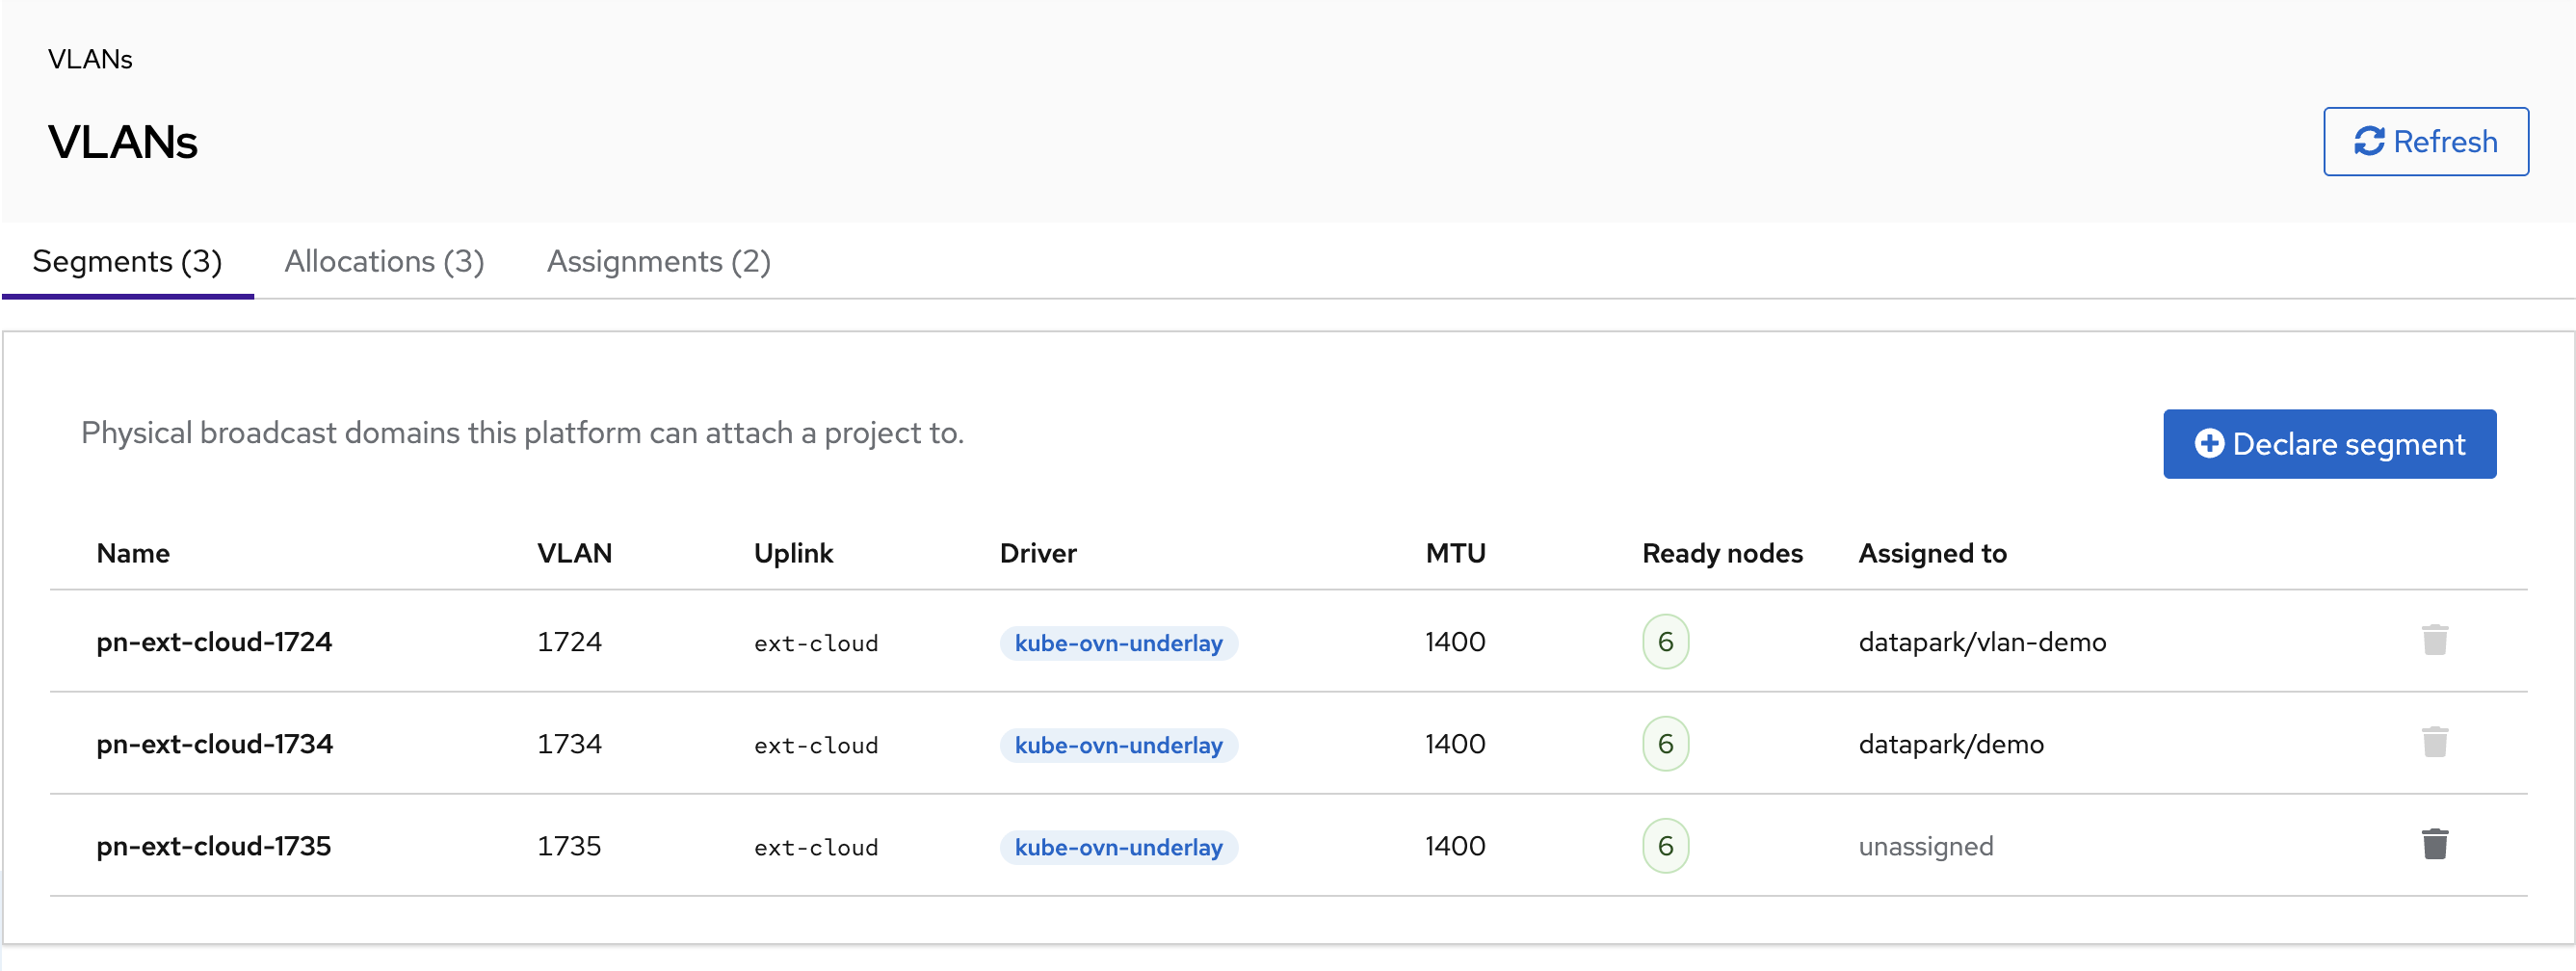The image size is (2576, 971).
Task: Click ext-cloud uplink in 1734 row
Action: point(815,745)
